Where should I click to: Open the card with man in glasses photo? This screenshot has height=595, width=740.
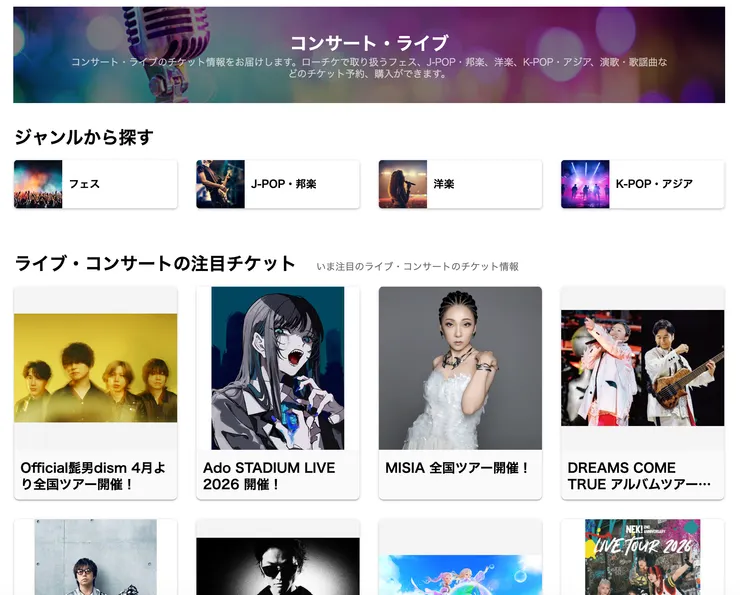coord(96,557)
